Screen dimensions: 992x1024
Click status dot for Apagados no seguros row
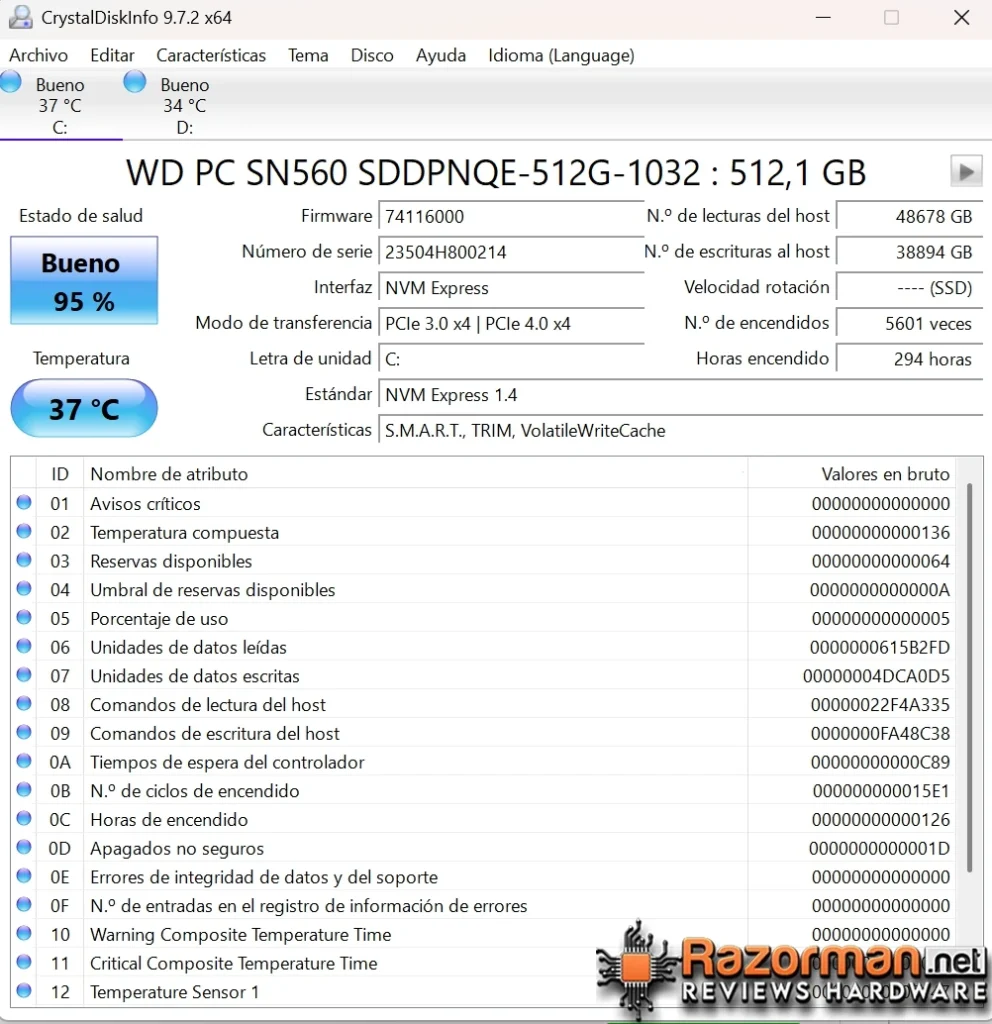[x=24, y=847]
